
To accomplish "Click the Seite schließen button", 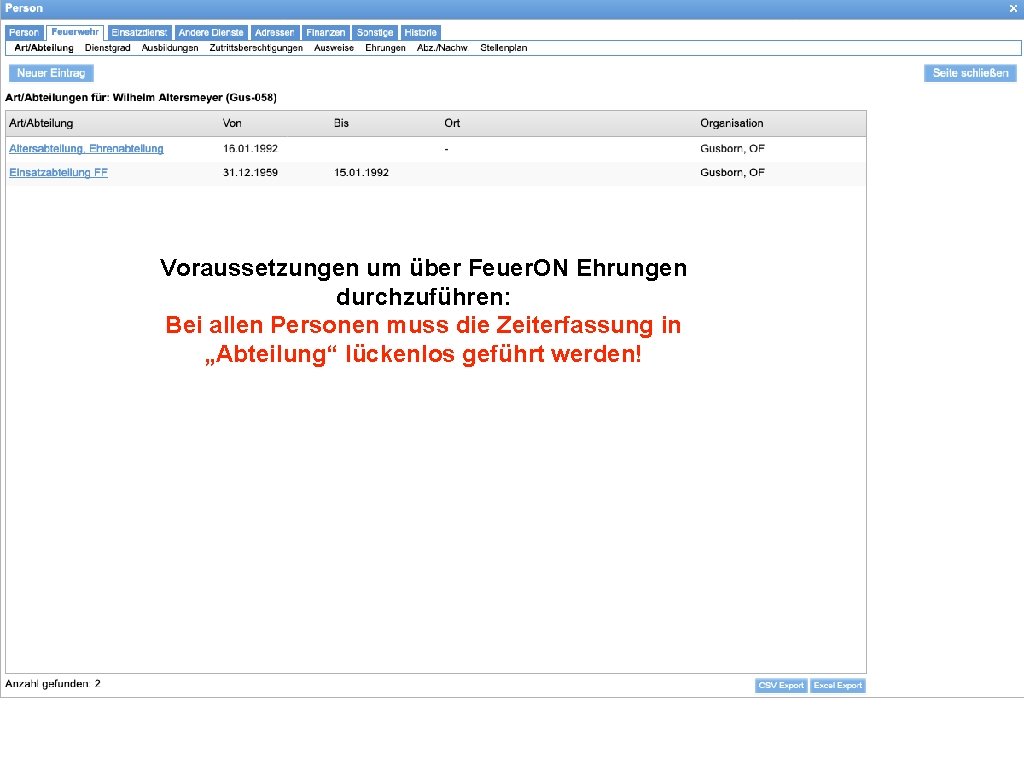I will (970, 73).
